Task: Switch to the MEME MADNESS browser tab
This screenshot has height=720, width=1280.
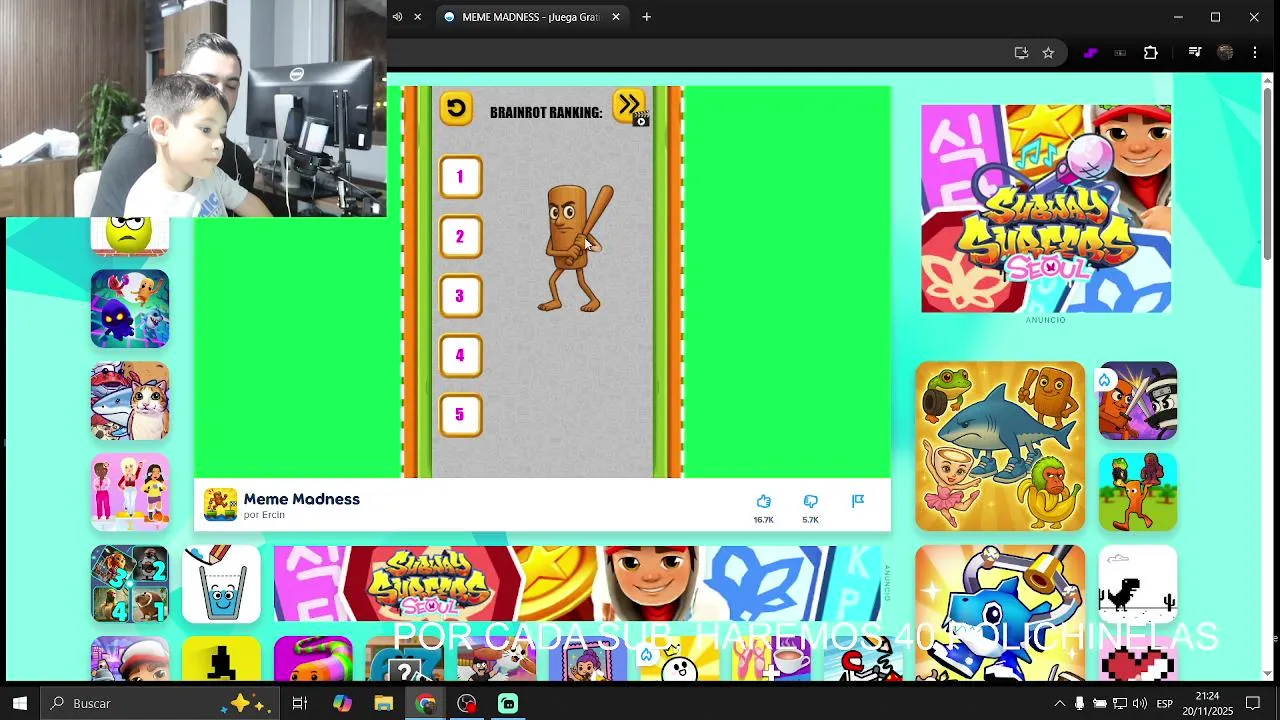Action: [x=530, y=17]
